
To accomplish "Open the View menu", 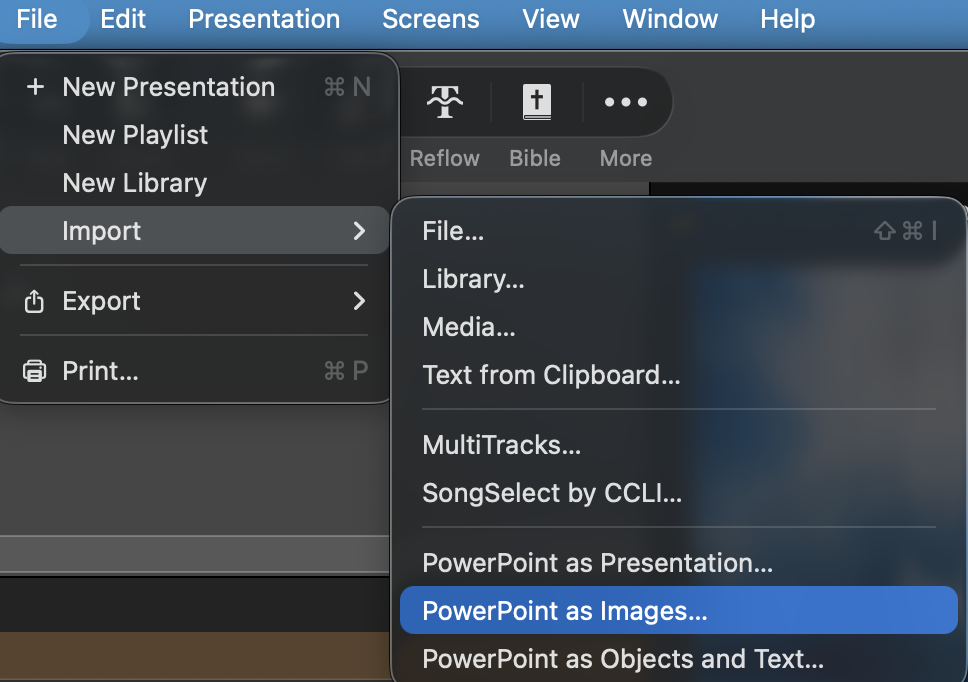I will (x=551, y=19).
